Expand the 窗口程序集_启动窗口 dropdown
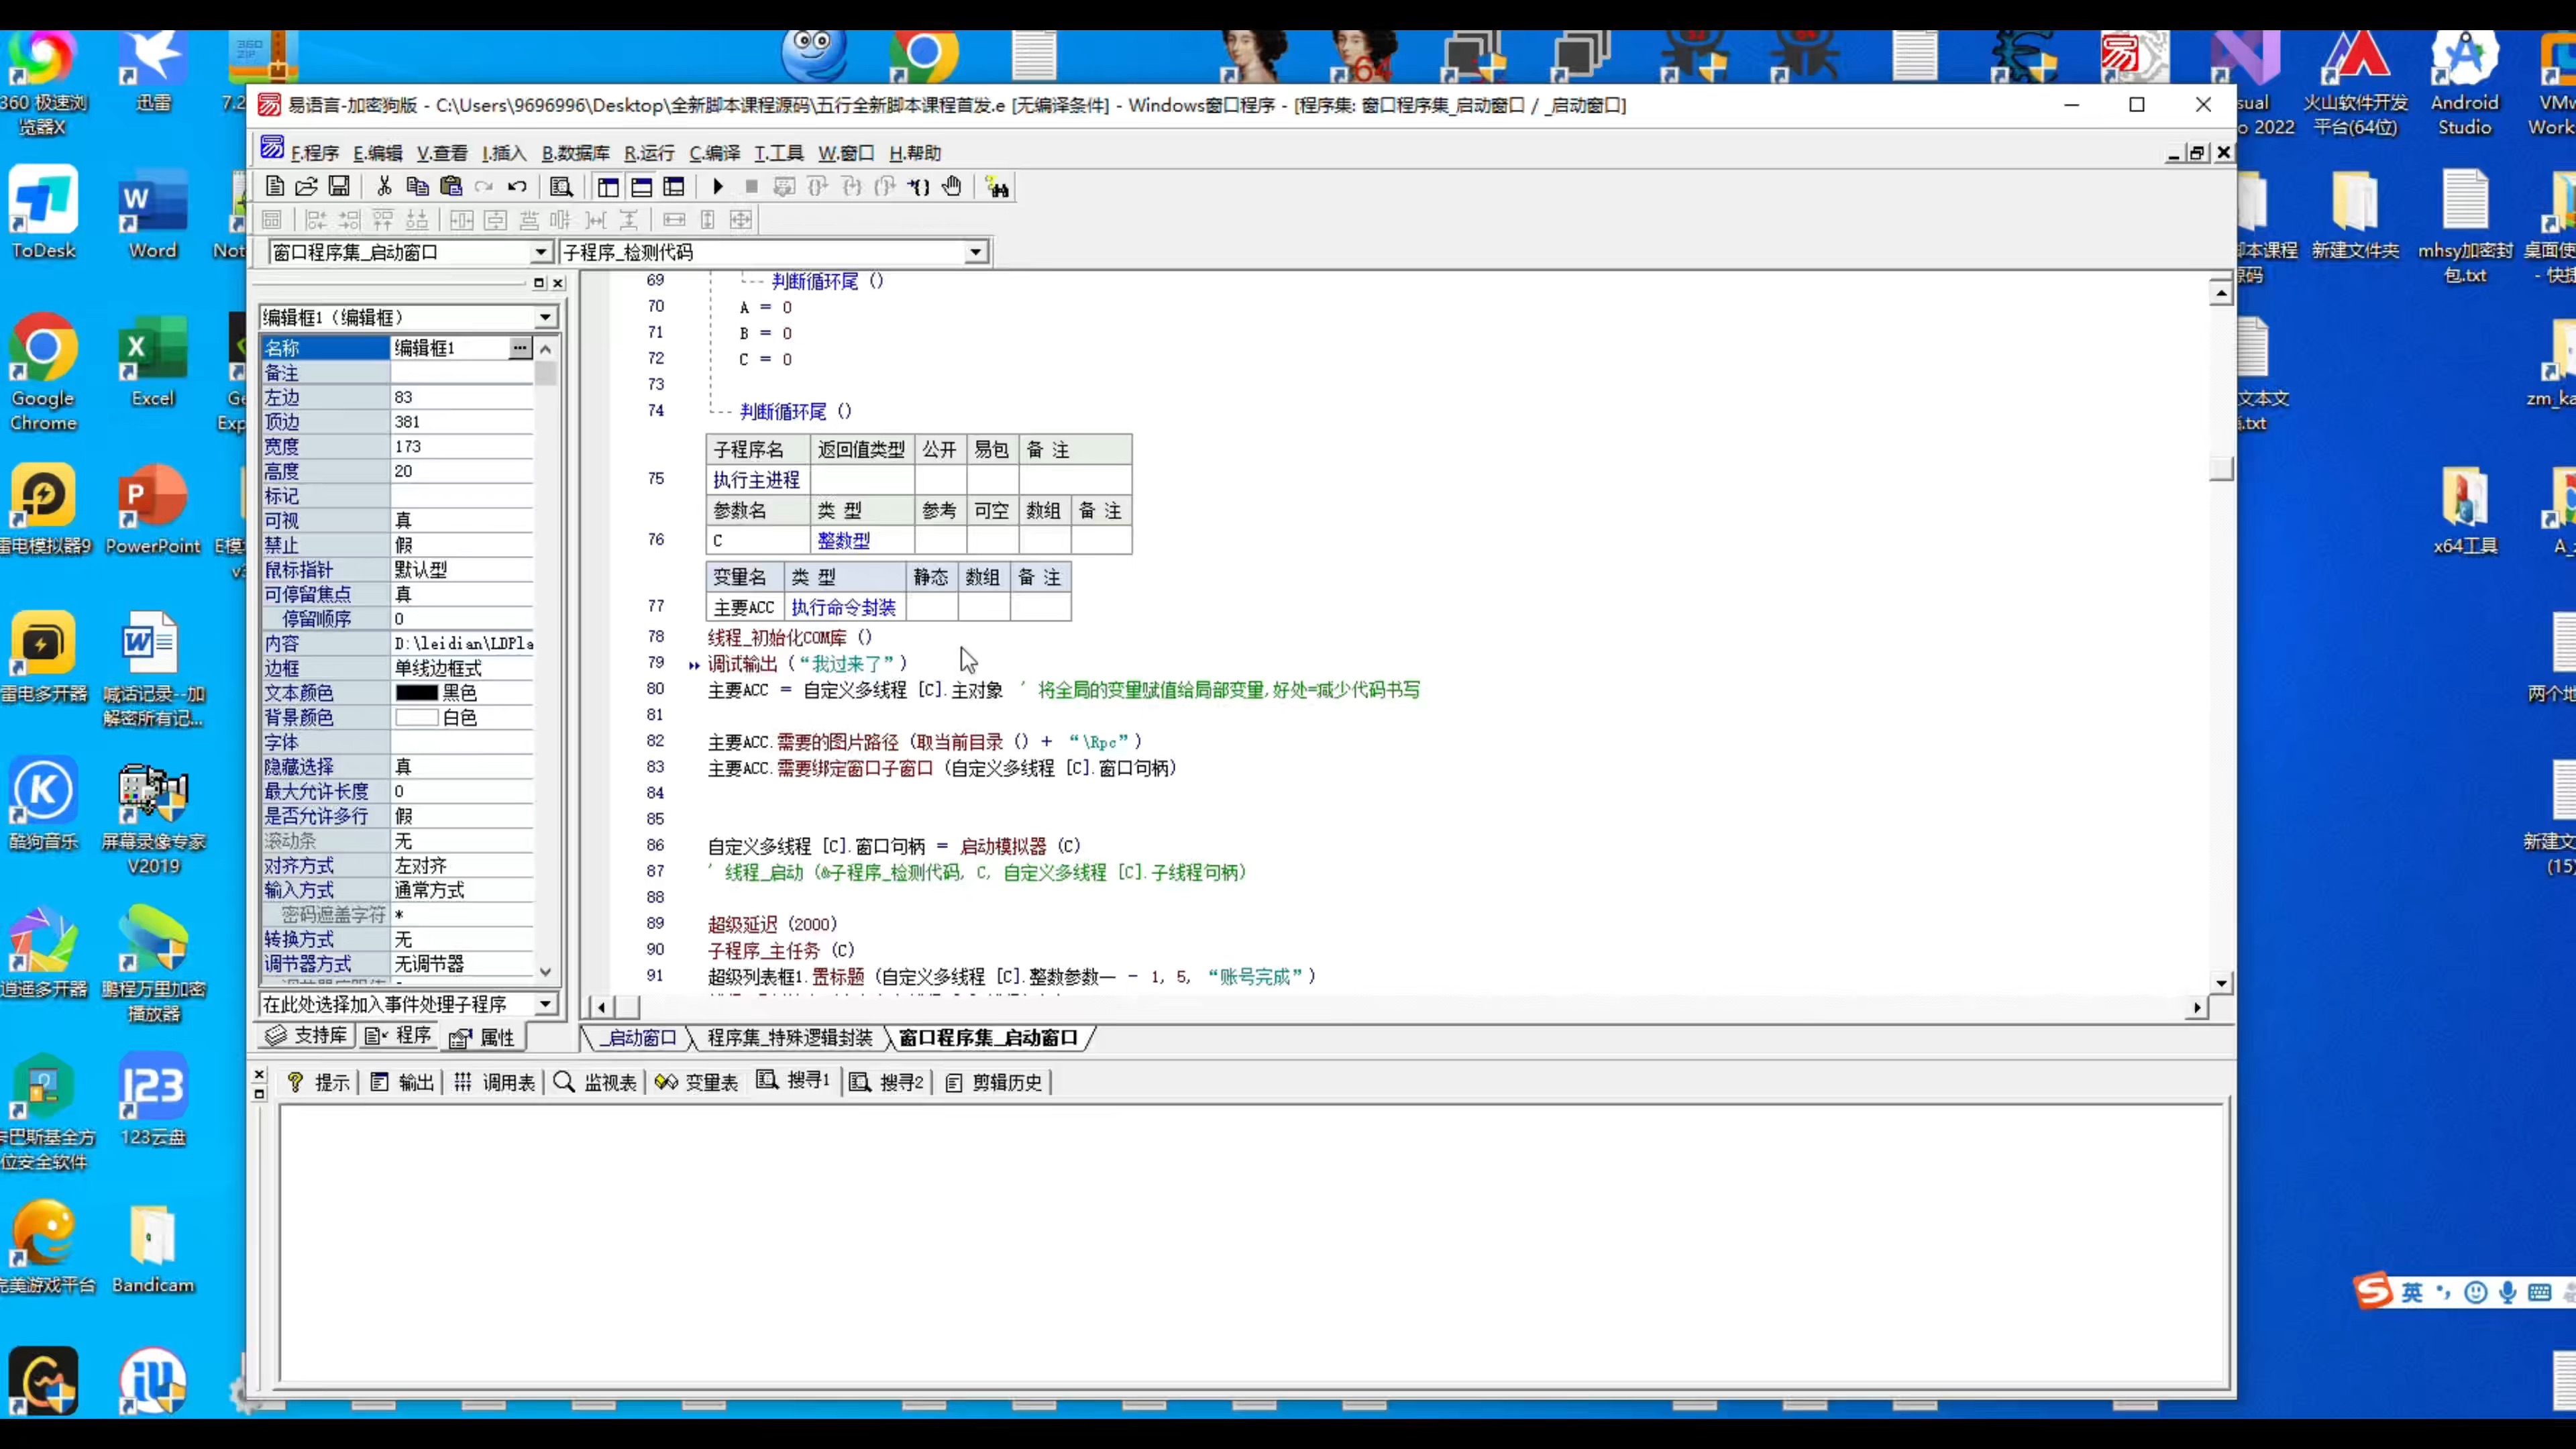Screen dimensions: 2576x1449 [x=540, y=252]
